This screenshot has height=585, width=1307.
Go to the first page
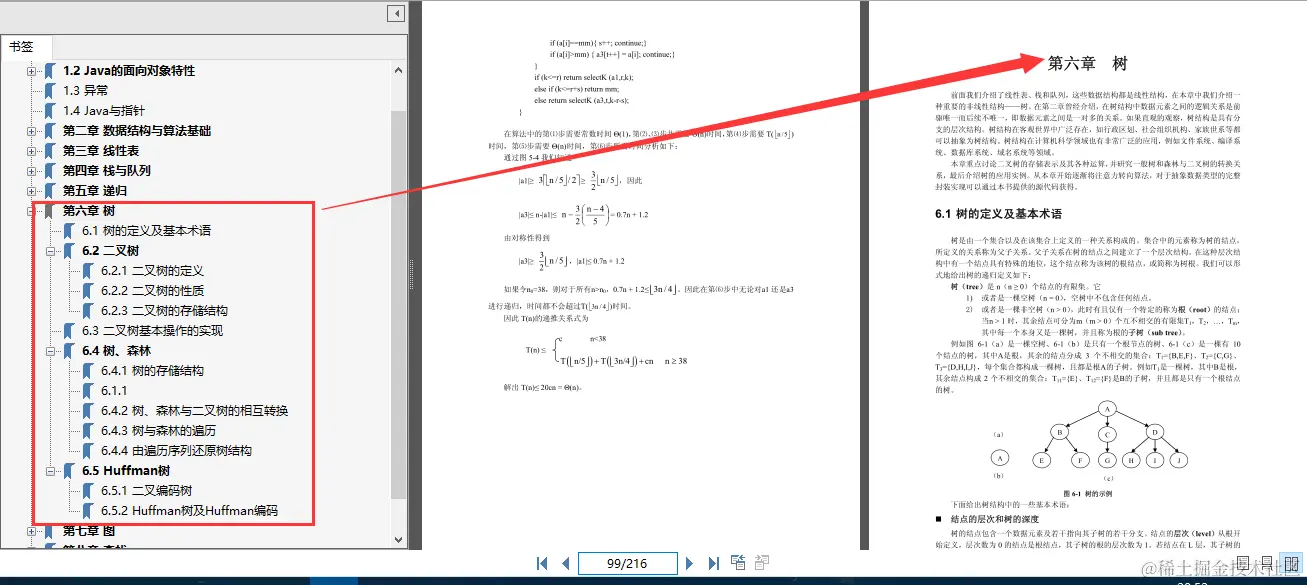[543, 563]
